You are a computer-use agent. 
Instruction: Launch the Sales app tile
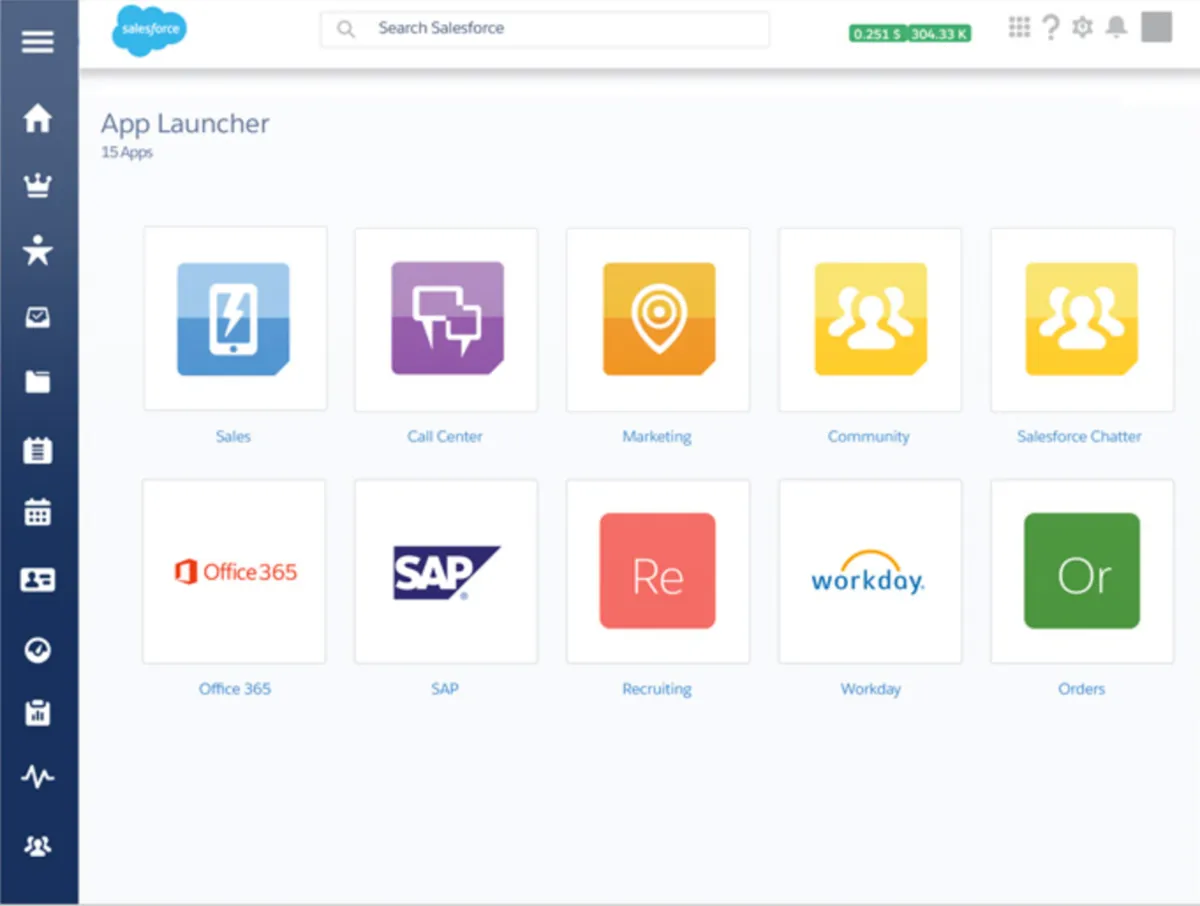(235, 318)
